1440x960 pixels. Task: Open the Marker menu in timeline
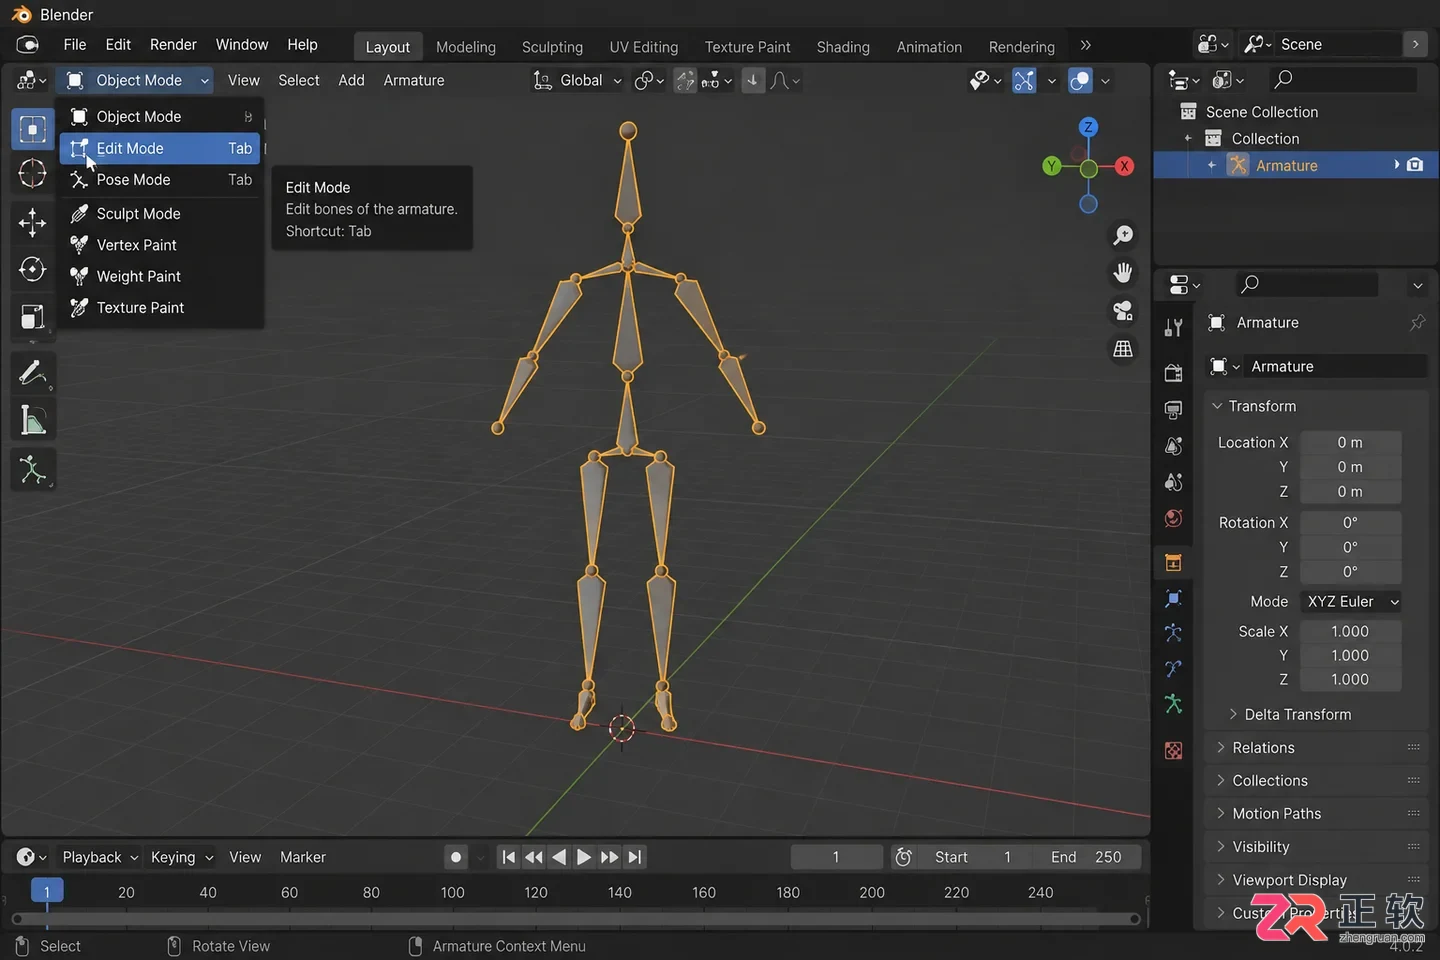(303, 857)
